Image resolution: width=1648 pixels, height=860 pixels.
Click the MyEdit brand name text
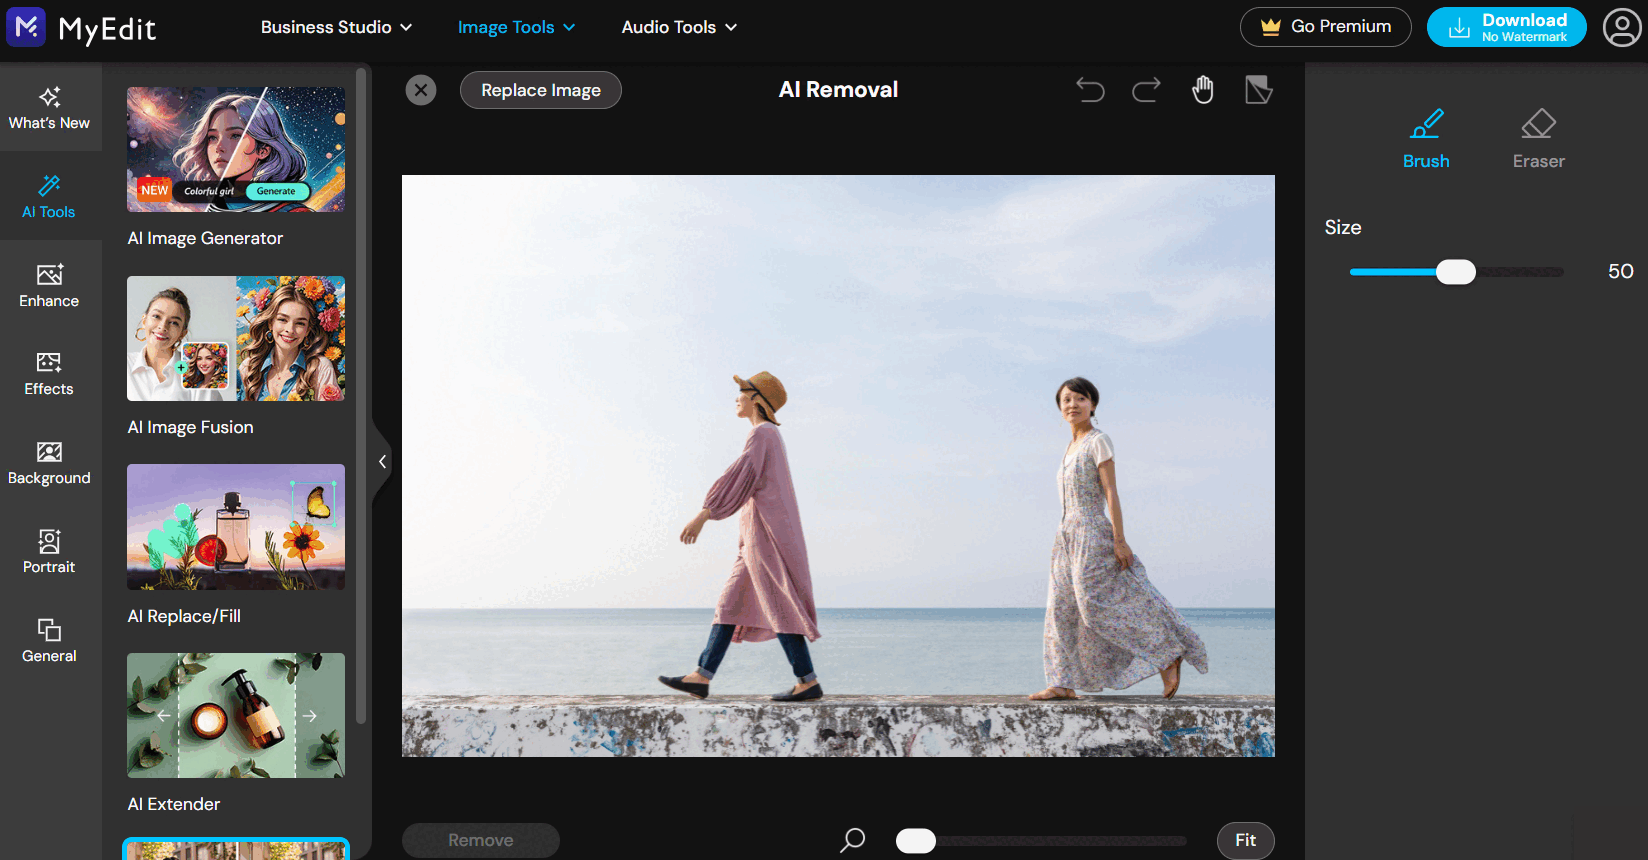(x=107, y=29)
